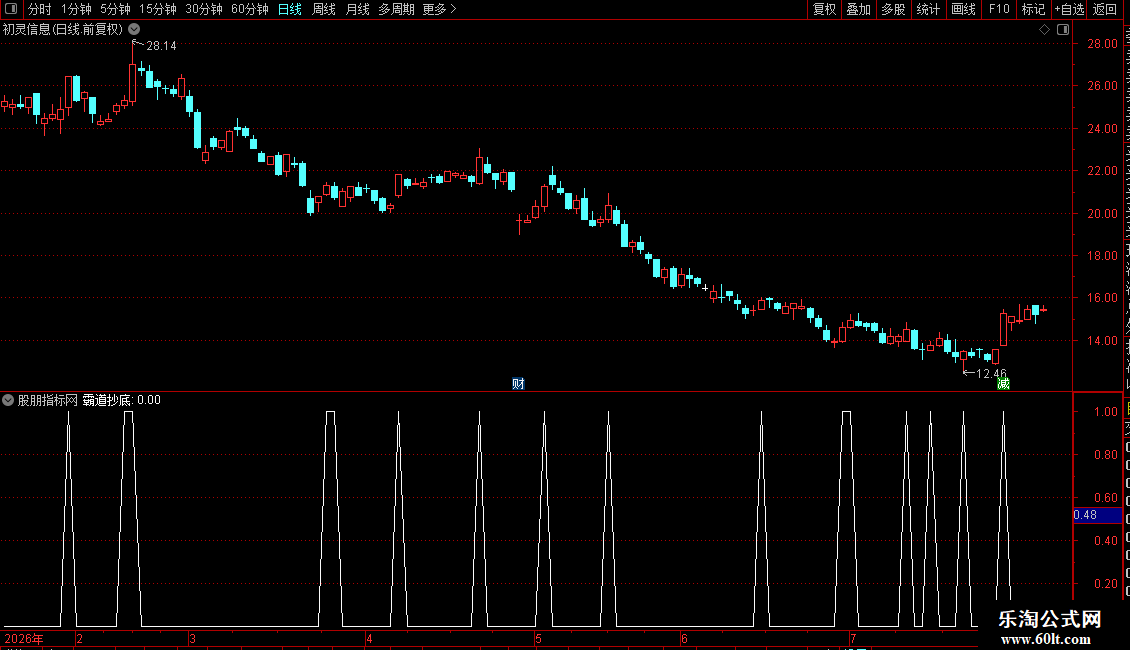Click month 3 marker on date axis
The height and width of the screenshot is (650, 1130).
pos(192,638)
